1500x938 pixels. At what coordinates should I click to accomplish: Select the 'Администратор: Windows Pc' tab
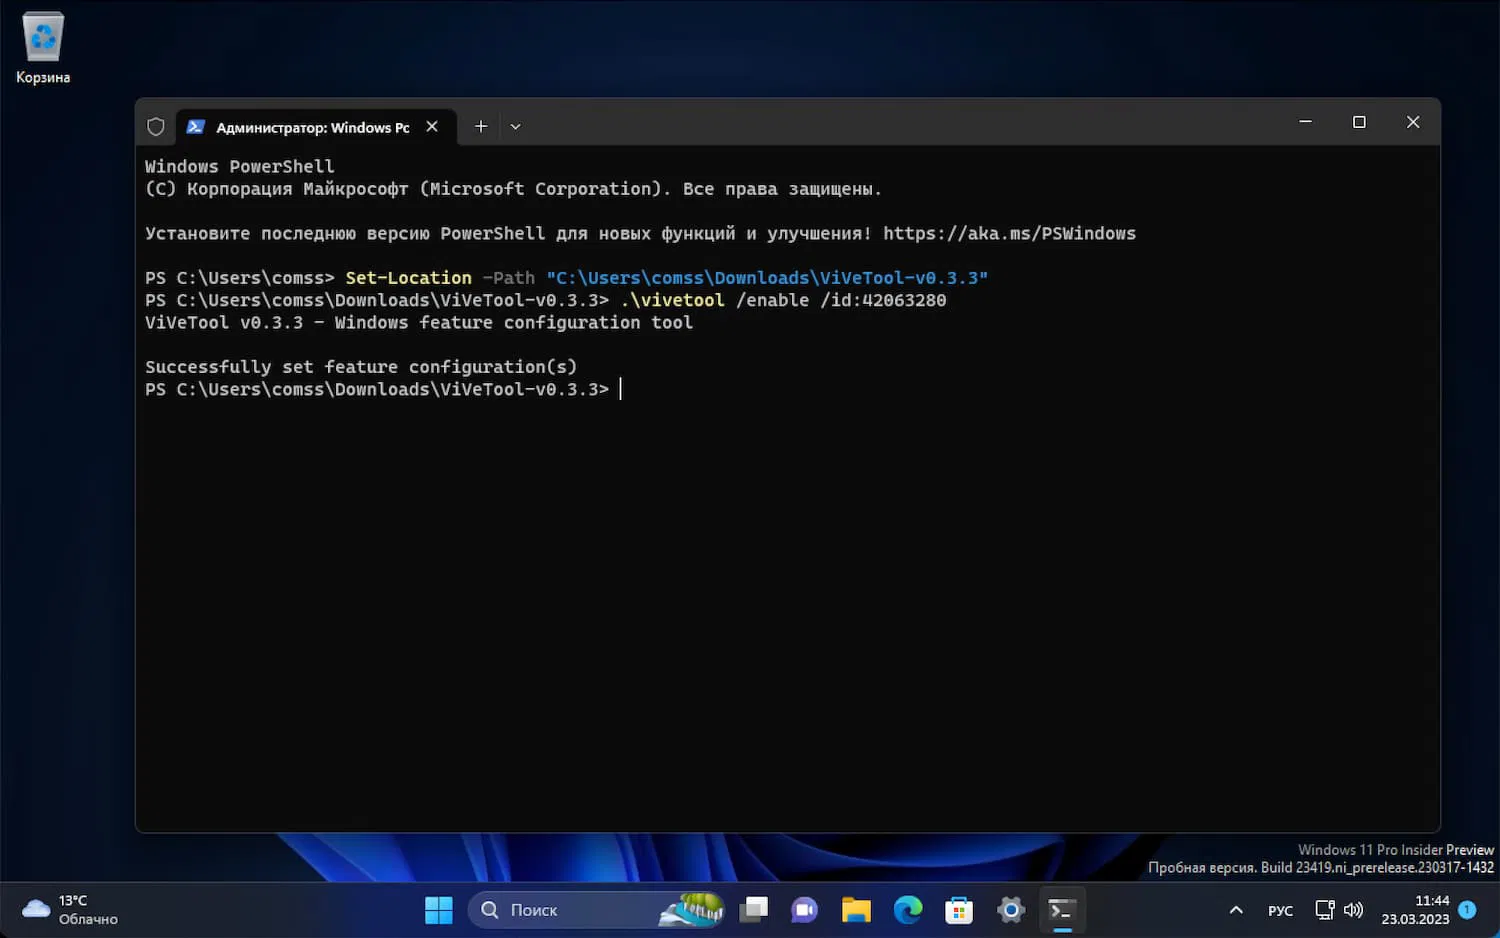[x=317, y=127]
